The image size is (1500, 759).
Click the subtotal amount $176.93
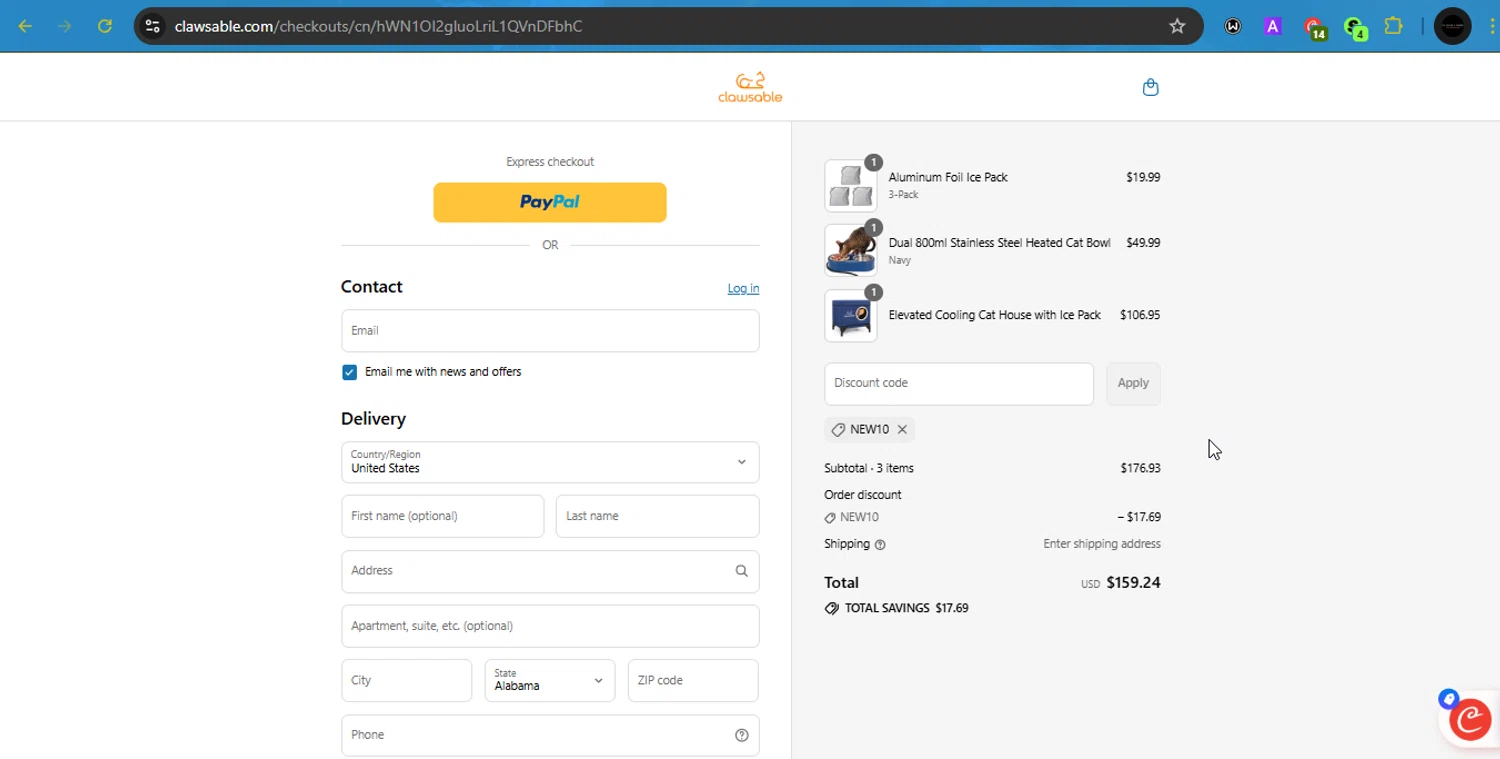click(x=1141, y=468)
